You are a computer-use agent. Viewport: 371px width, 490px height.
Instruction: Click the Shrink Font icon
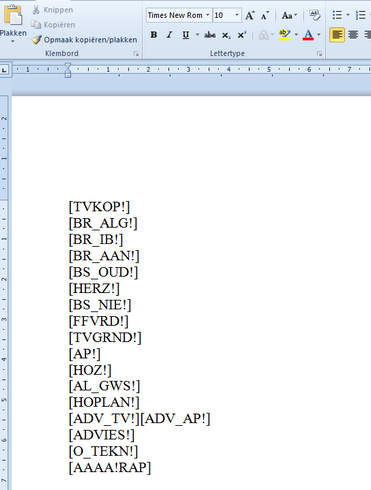click(x=265, y=15)
